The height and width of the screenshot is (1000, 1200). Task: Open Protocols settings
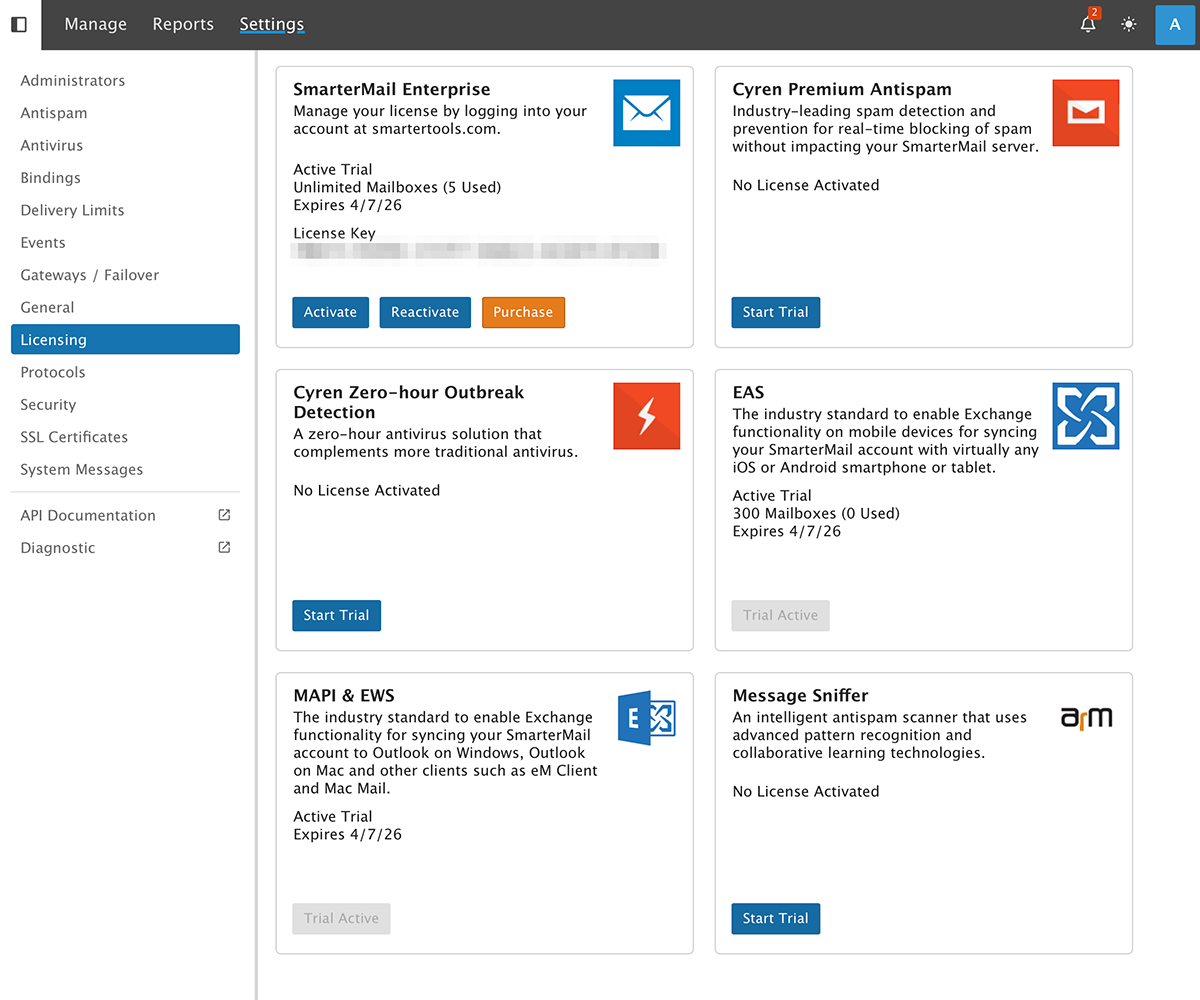(53, 372)
